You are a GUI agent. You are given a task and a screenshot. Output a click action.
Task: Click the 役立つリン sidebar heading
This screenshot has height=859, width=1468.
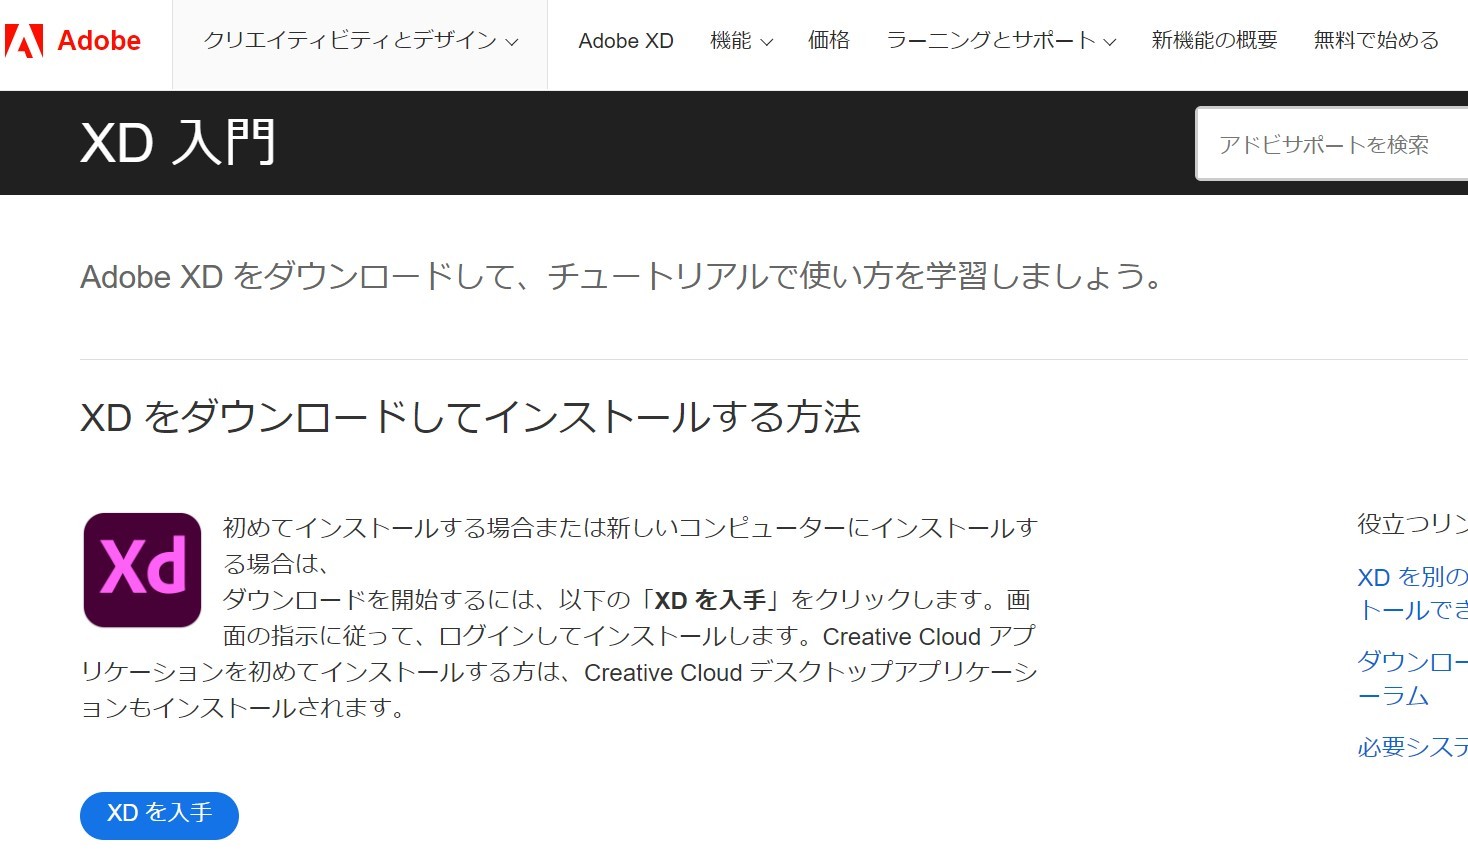click(1412, 523)
